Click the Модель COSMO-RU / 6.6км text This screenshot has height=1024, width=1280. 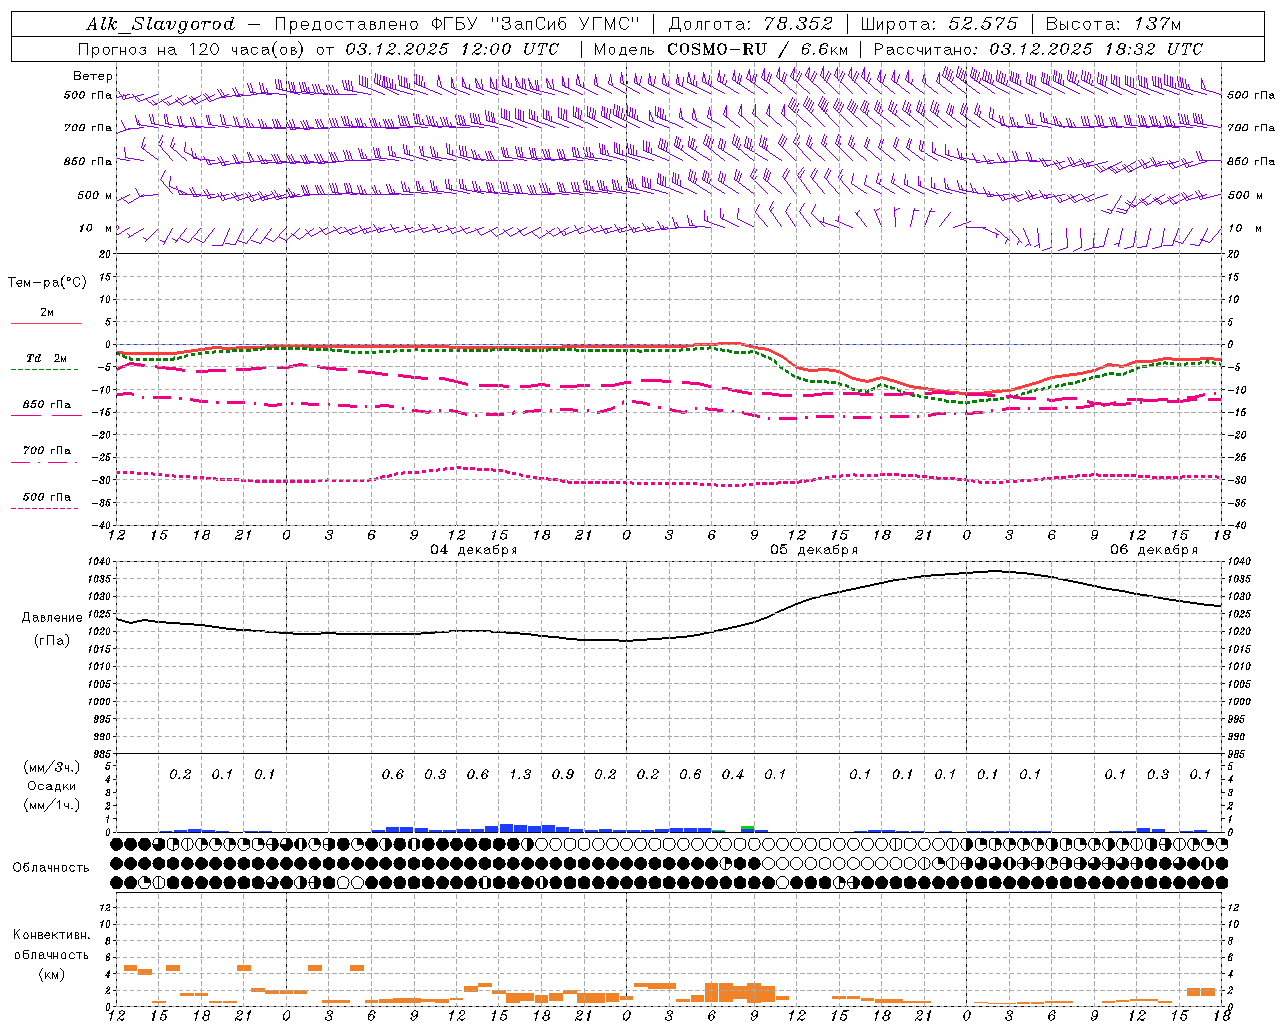point(720,49)
